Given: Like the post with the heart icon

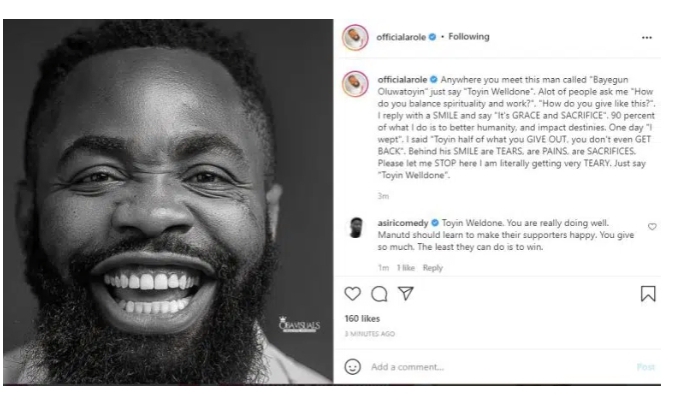Looking at the screenshot, I should point(353,293).
